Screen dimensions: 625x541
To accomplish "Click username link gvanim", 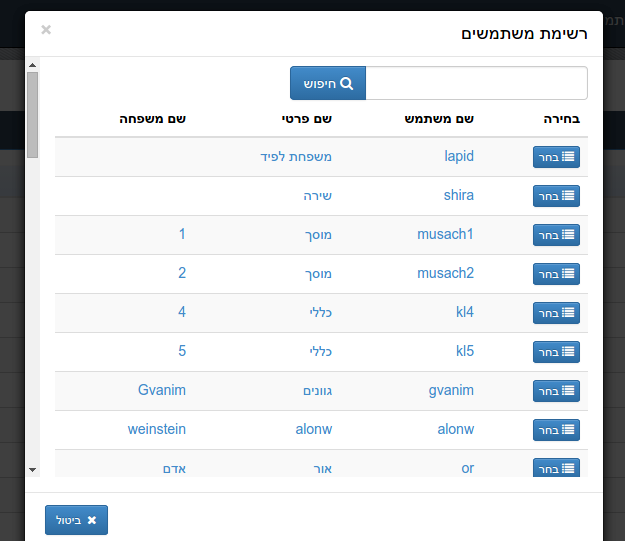I will (451, 390).
